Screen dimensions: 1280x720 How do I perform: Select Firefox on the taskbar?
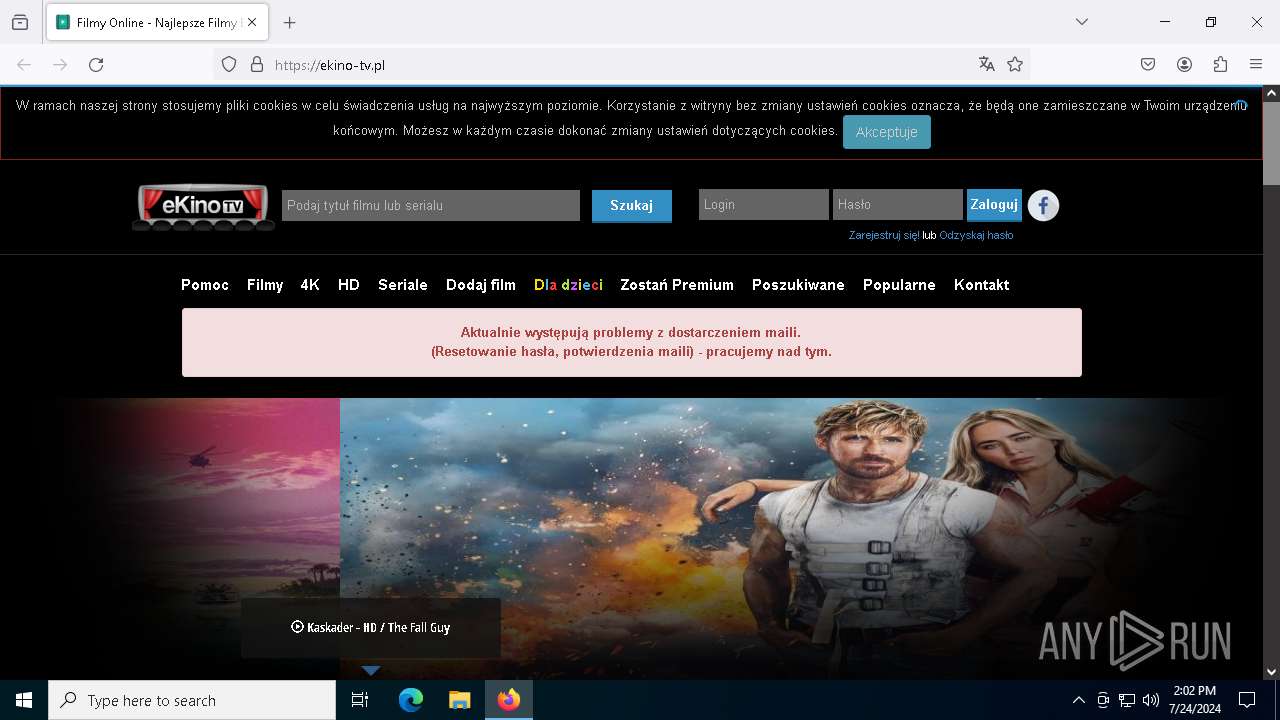click(x=509, y=700)
